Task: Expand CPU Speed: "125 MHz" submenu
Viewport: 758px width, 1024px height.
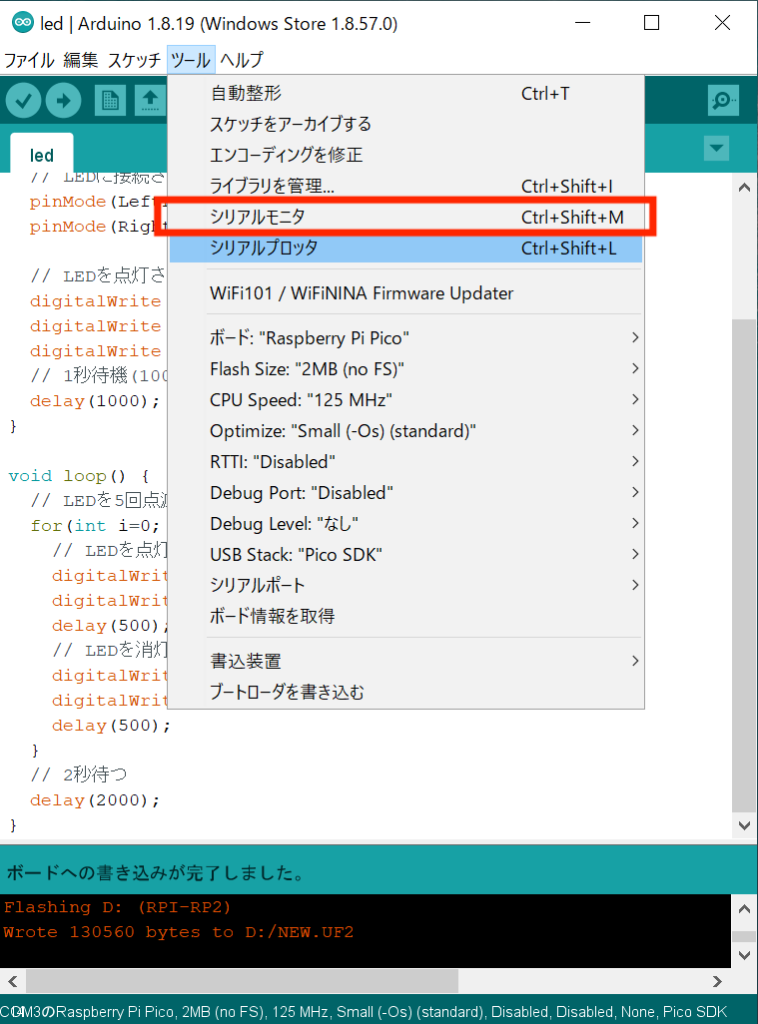Action: [x=405, y=400]
